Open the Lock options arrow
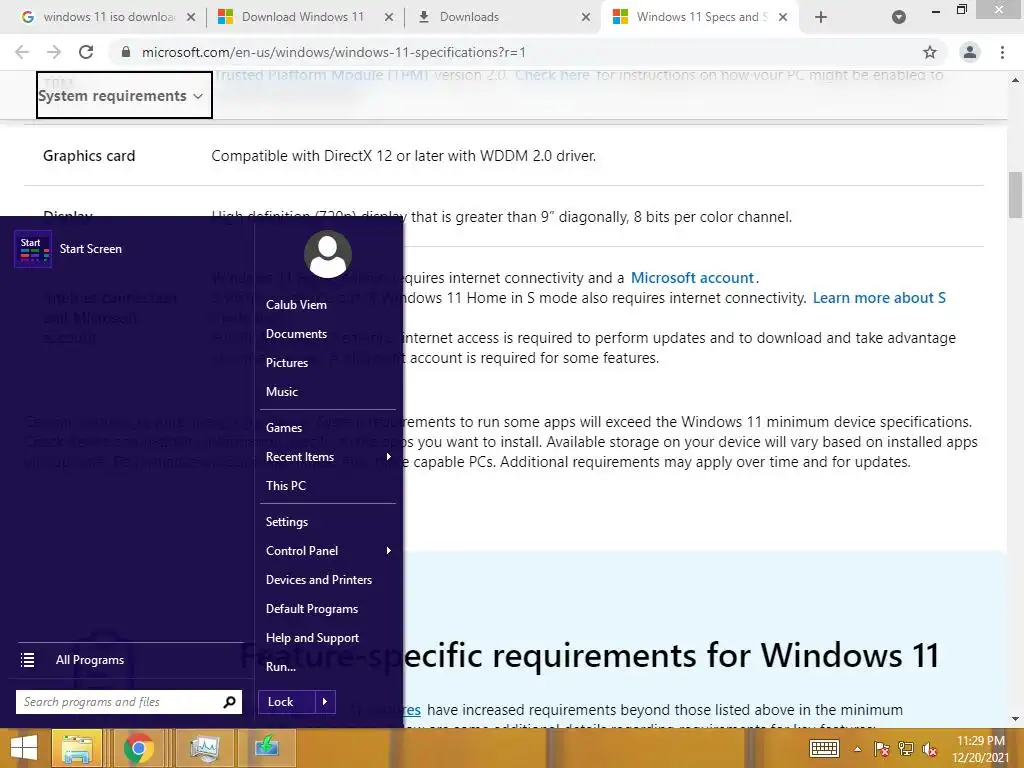Screen dimensions: 1024x768 pos(325,702)
